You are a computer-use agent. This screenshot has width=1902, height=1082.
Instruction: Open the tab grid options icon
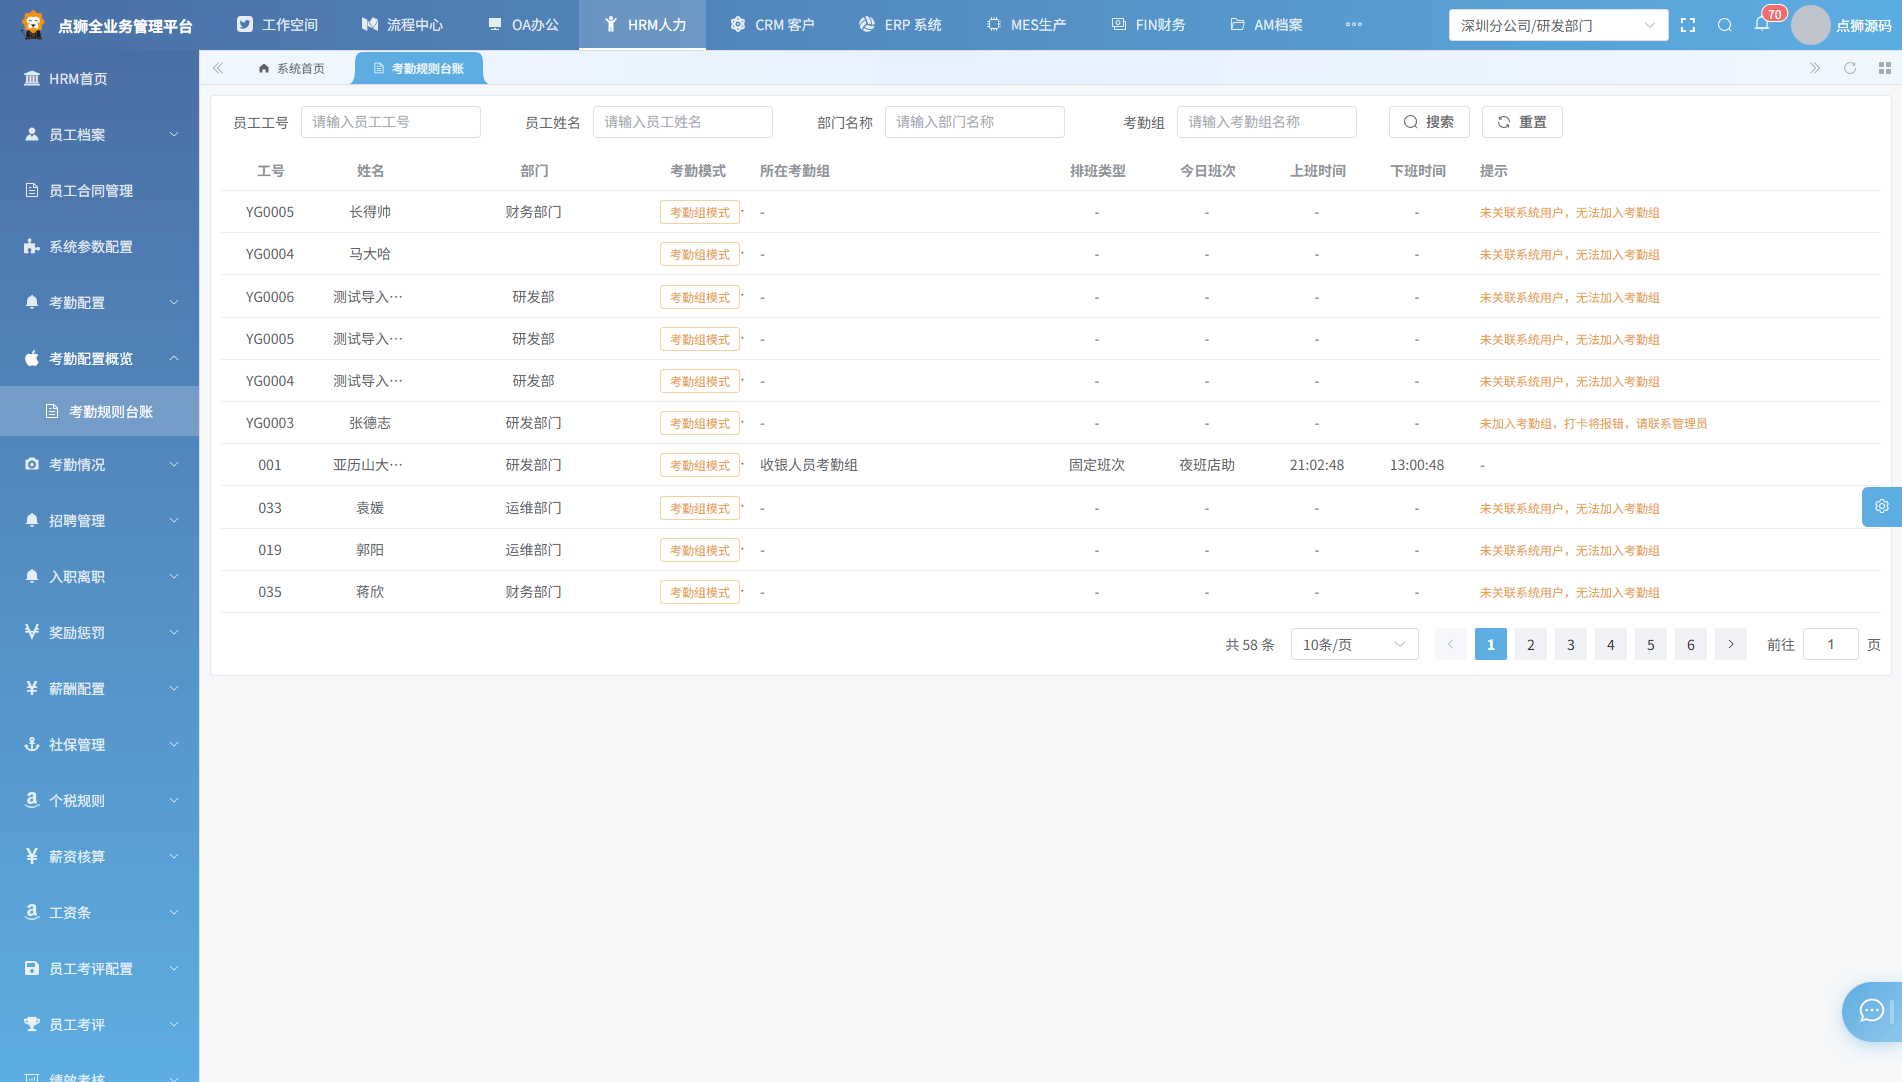tap(1885, 68)
